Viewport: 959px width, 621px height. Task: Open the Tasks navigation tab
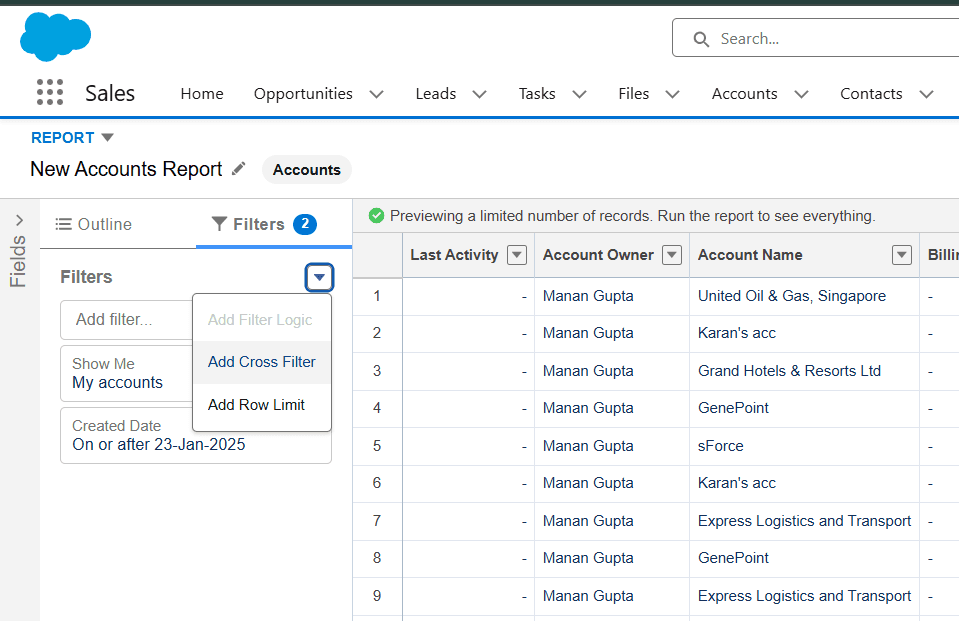click(x=537, y=94)
